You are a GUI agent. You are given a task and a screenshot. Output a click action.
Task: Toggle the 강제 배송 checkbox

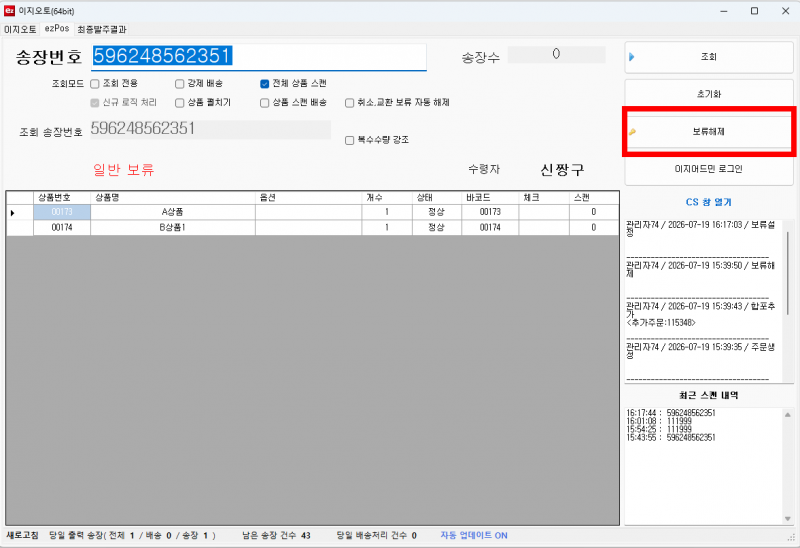pos(180,84)
